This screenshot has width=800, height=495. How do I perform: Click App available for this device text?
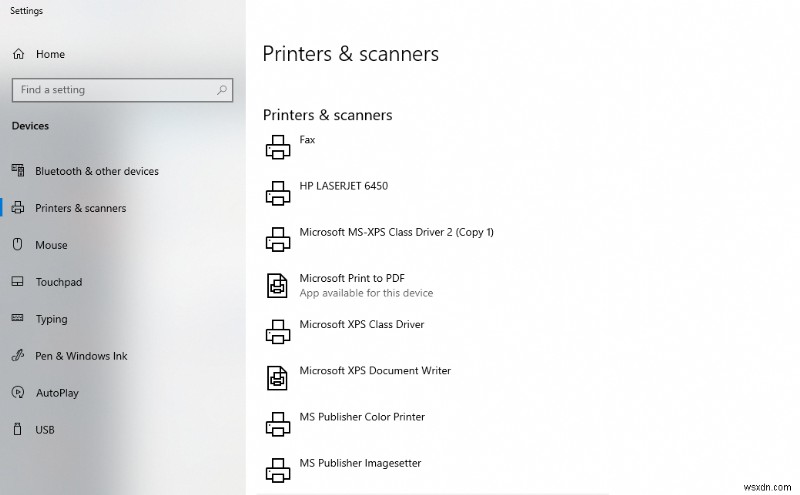(366, 293)
